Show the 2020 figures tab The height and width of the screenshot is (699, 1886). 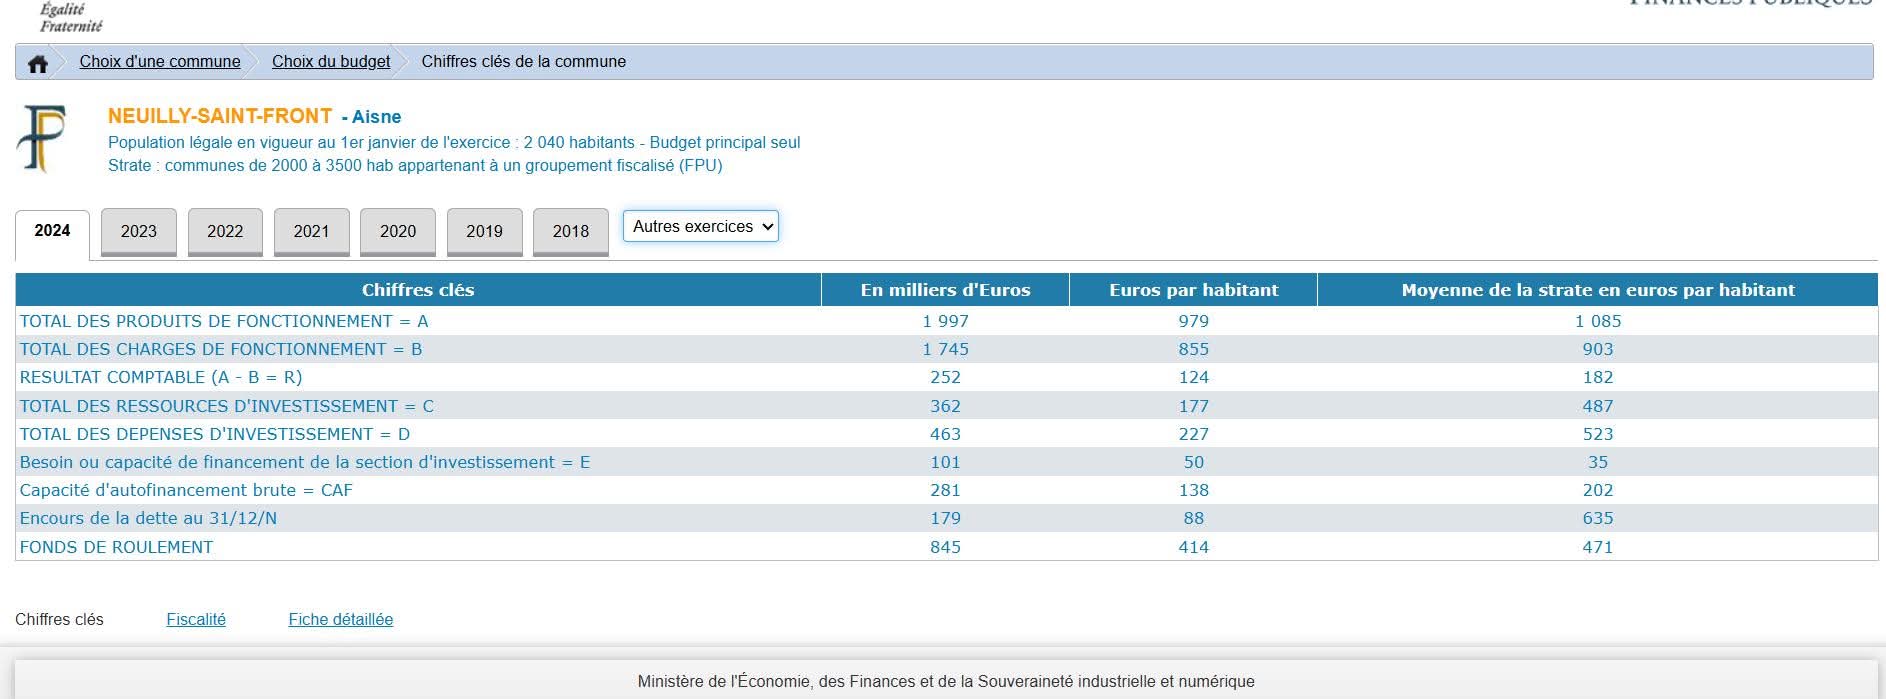(x=398, y=231)
